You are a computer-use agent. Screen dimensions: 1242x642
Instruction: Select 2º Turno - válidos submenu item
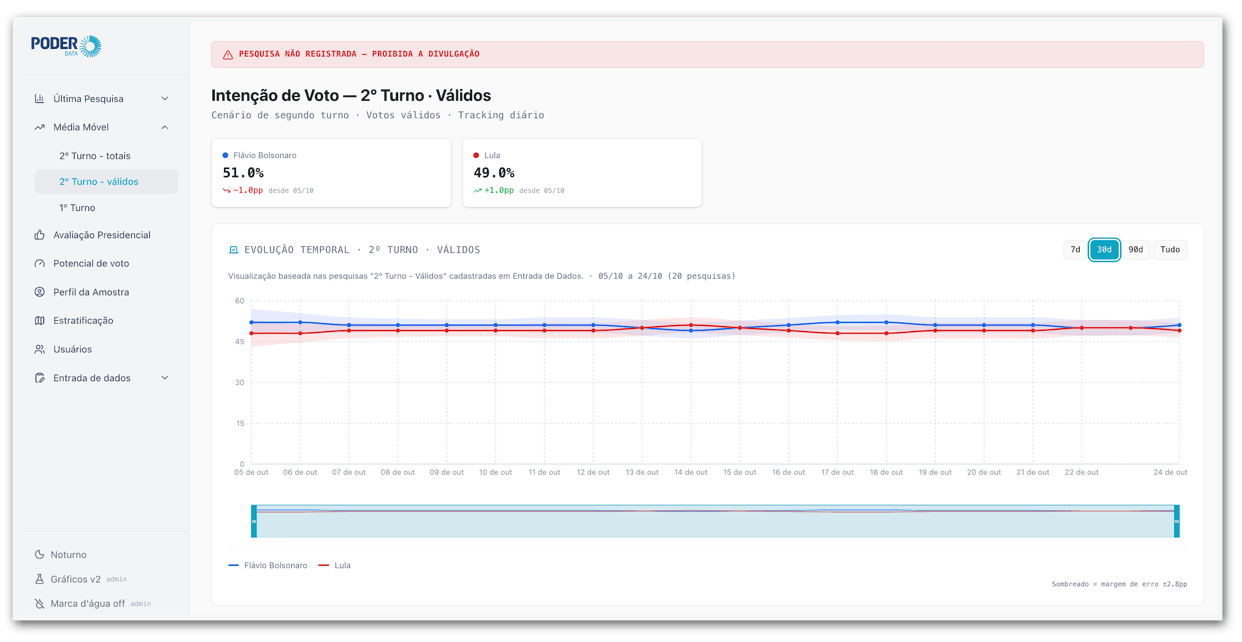[106, 182]
